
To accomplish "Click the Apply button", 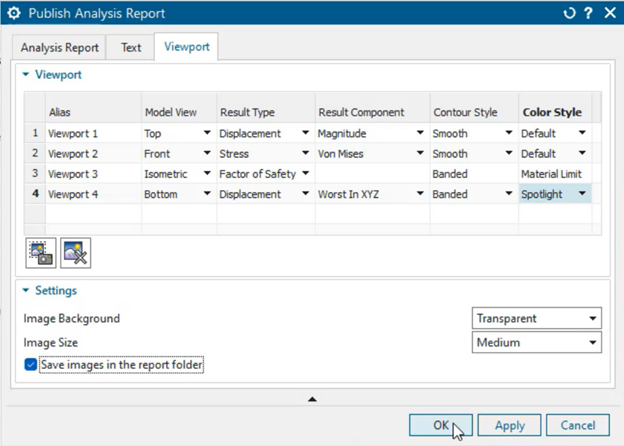I will 509,425.
